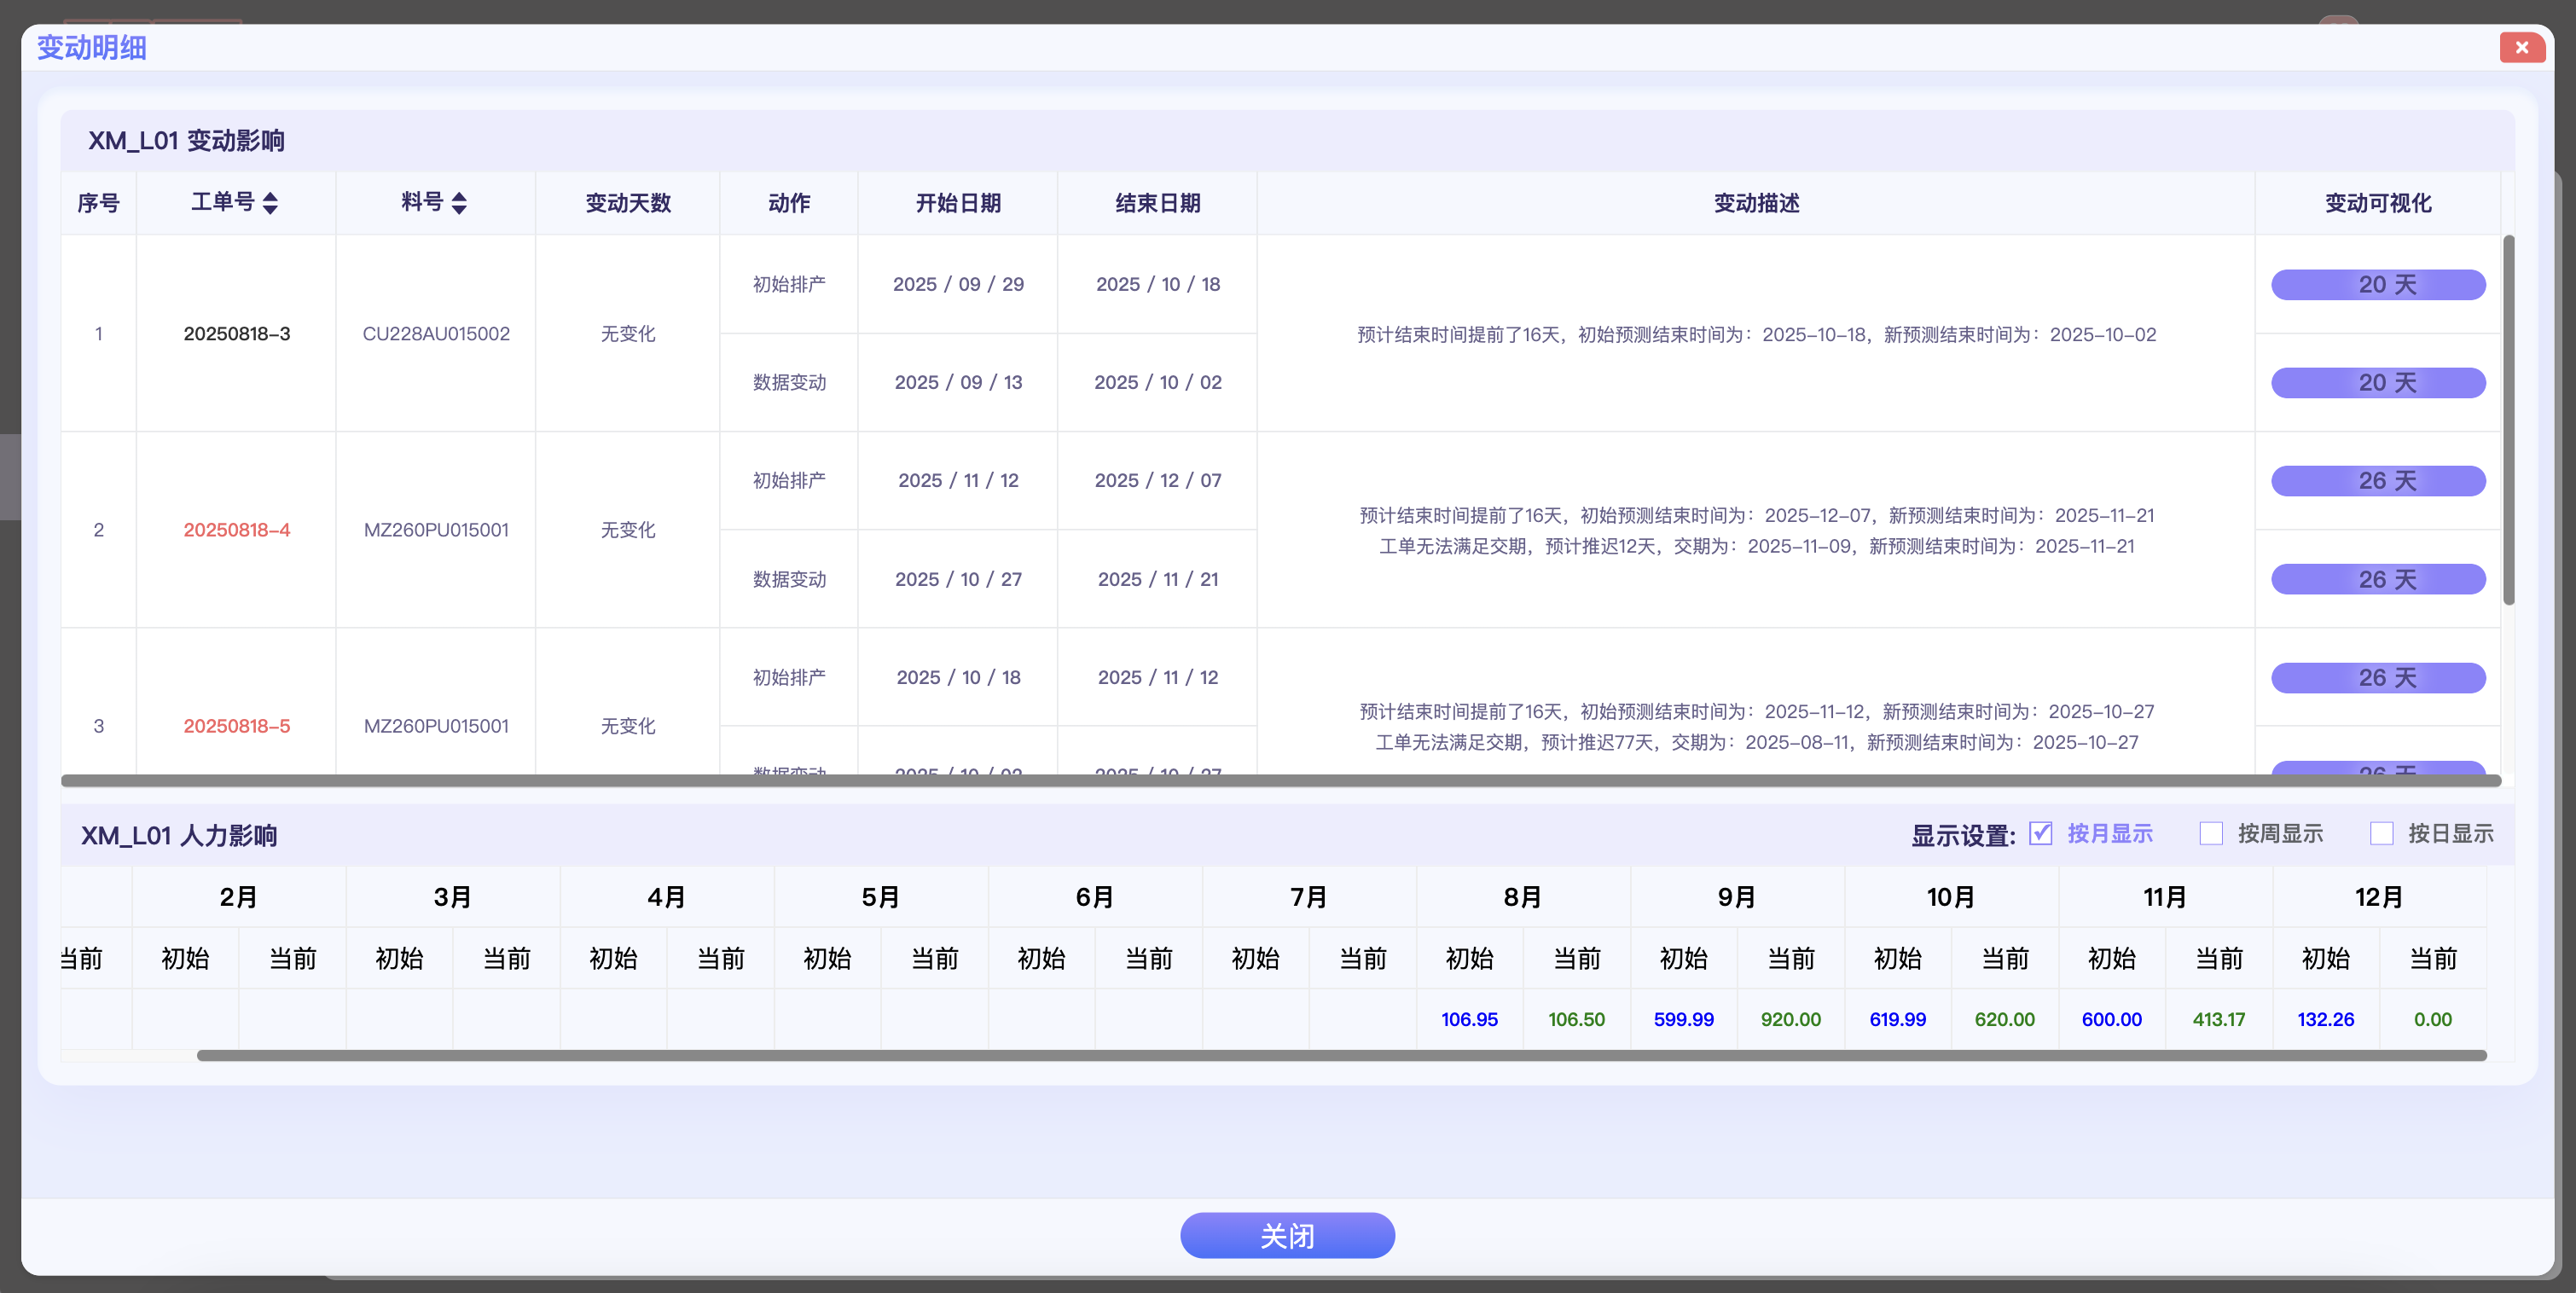Viewport: 2576px width, 1293px height.
Task: Click 10月 month column header
Action: (1950, 897)
